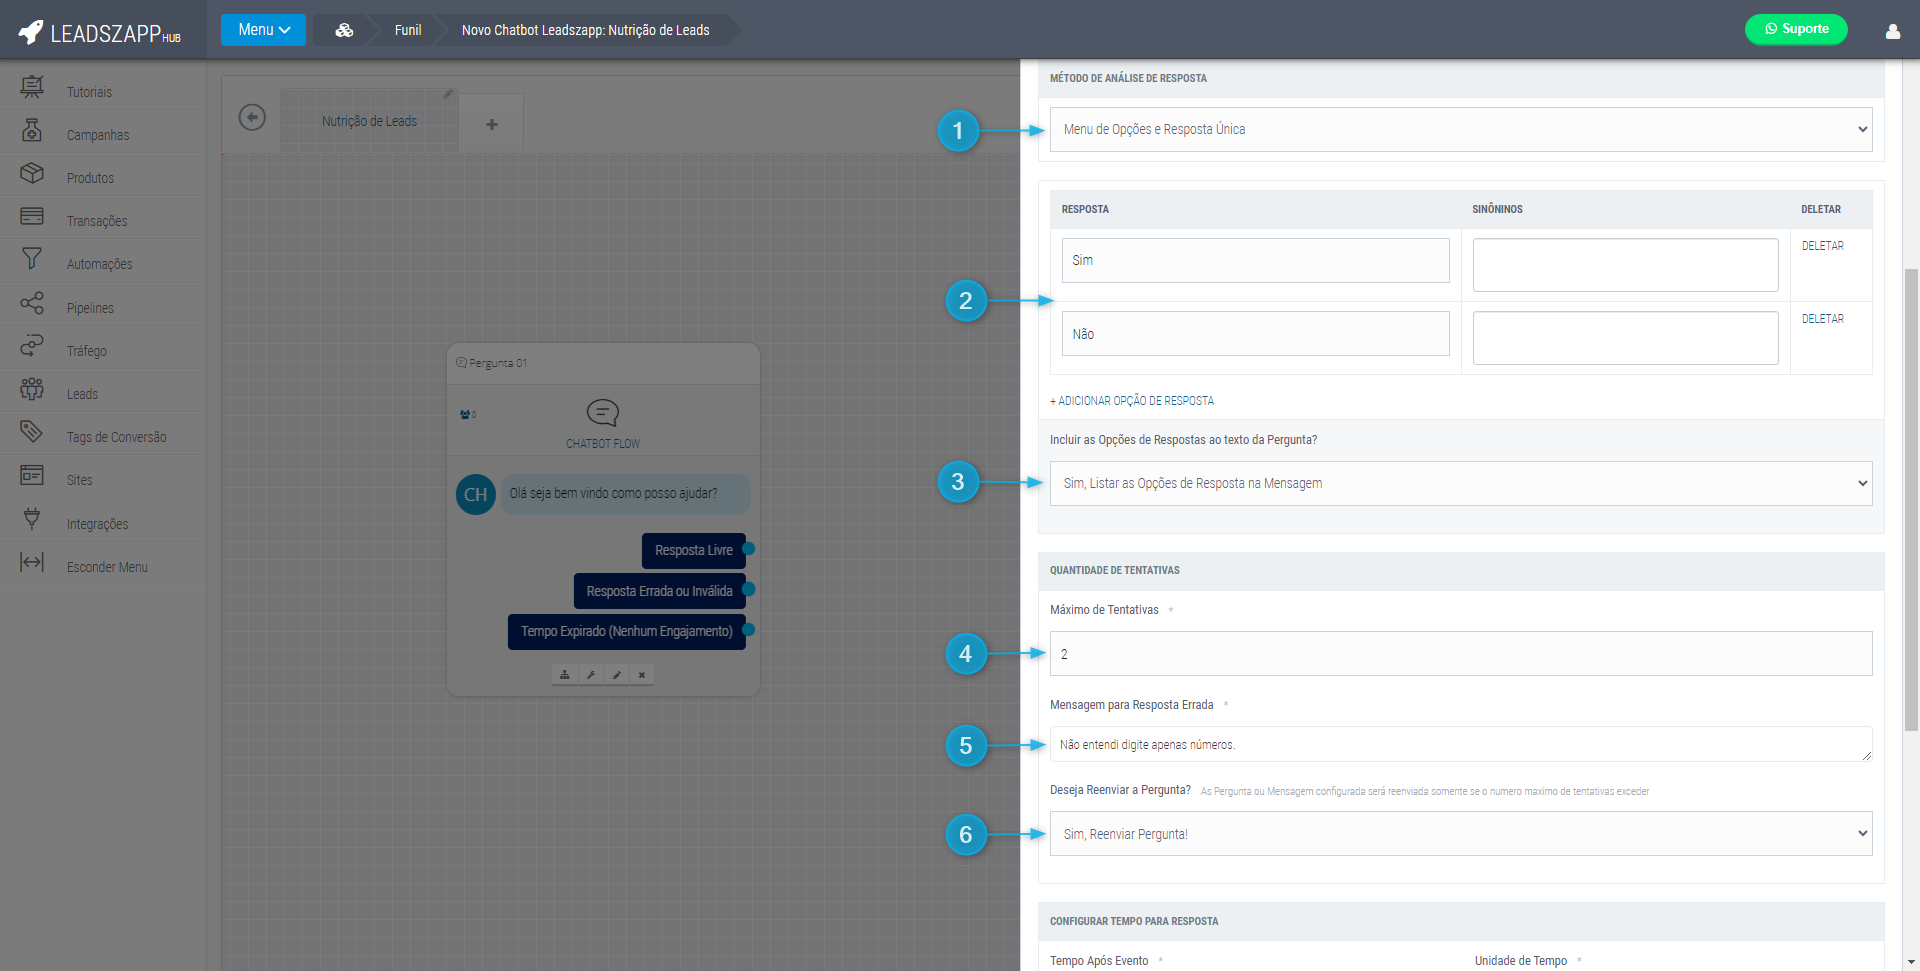Image resolution: width=1920 pixels, height=971 pixels.
Task: Click the circled back arrow icon
Action: click(x=252, y=118)
